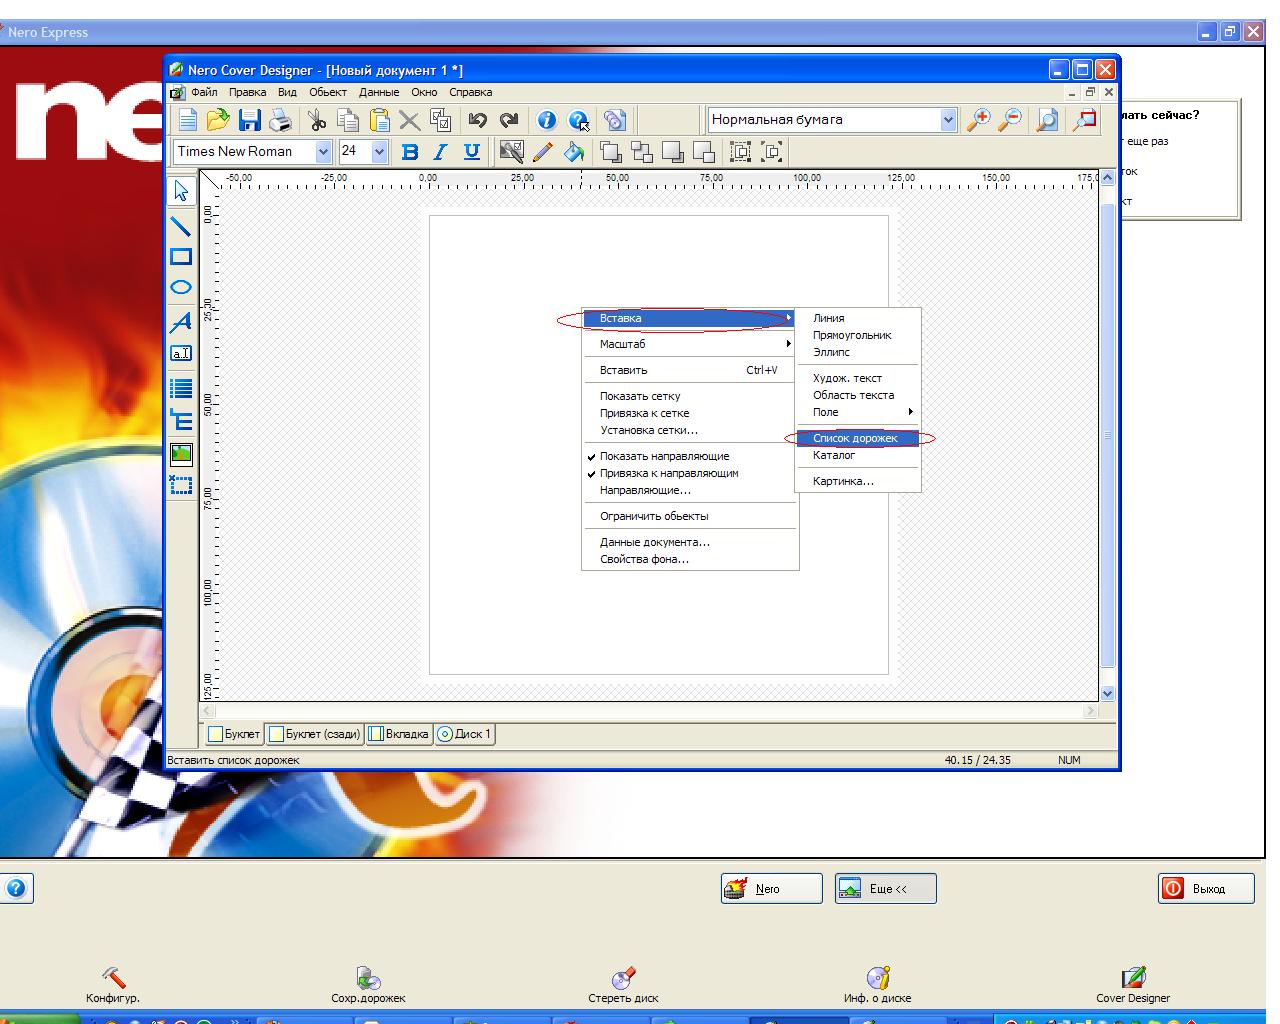Open the Правка menu
The image size is (1280, 1024).
[247, 92]
